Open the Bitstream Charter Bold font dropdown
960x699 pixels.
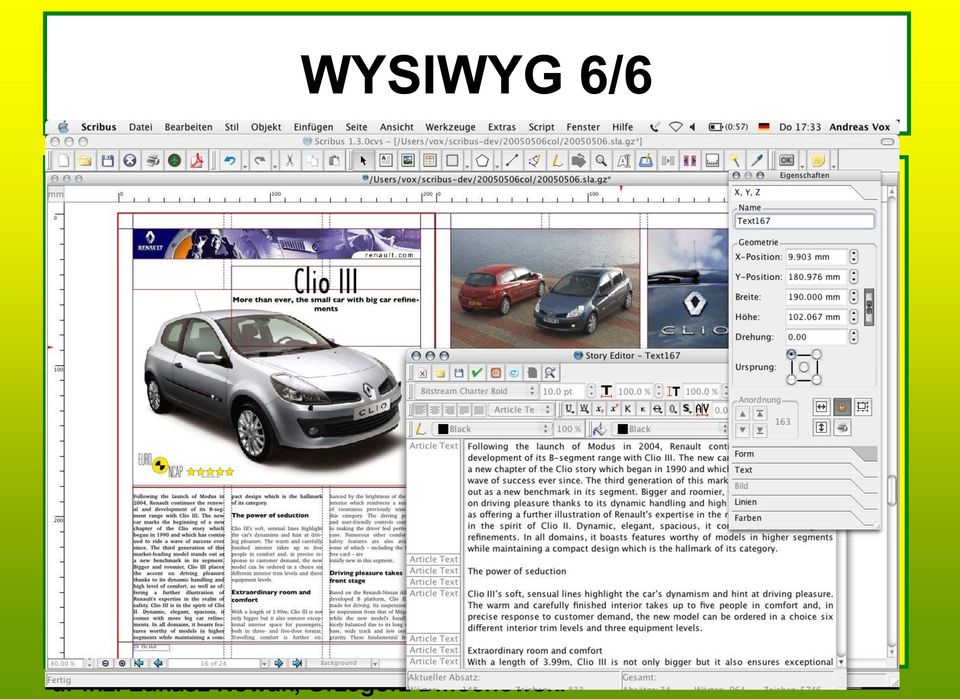(476, 391)
